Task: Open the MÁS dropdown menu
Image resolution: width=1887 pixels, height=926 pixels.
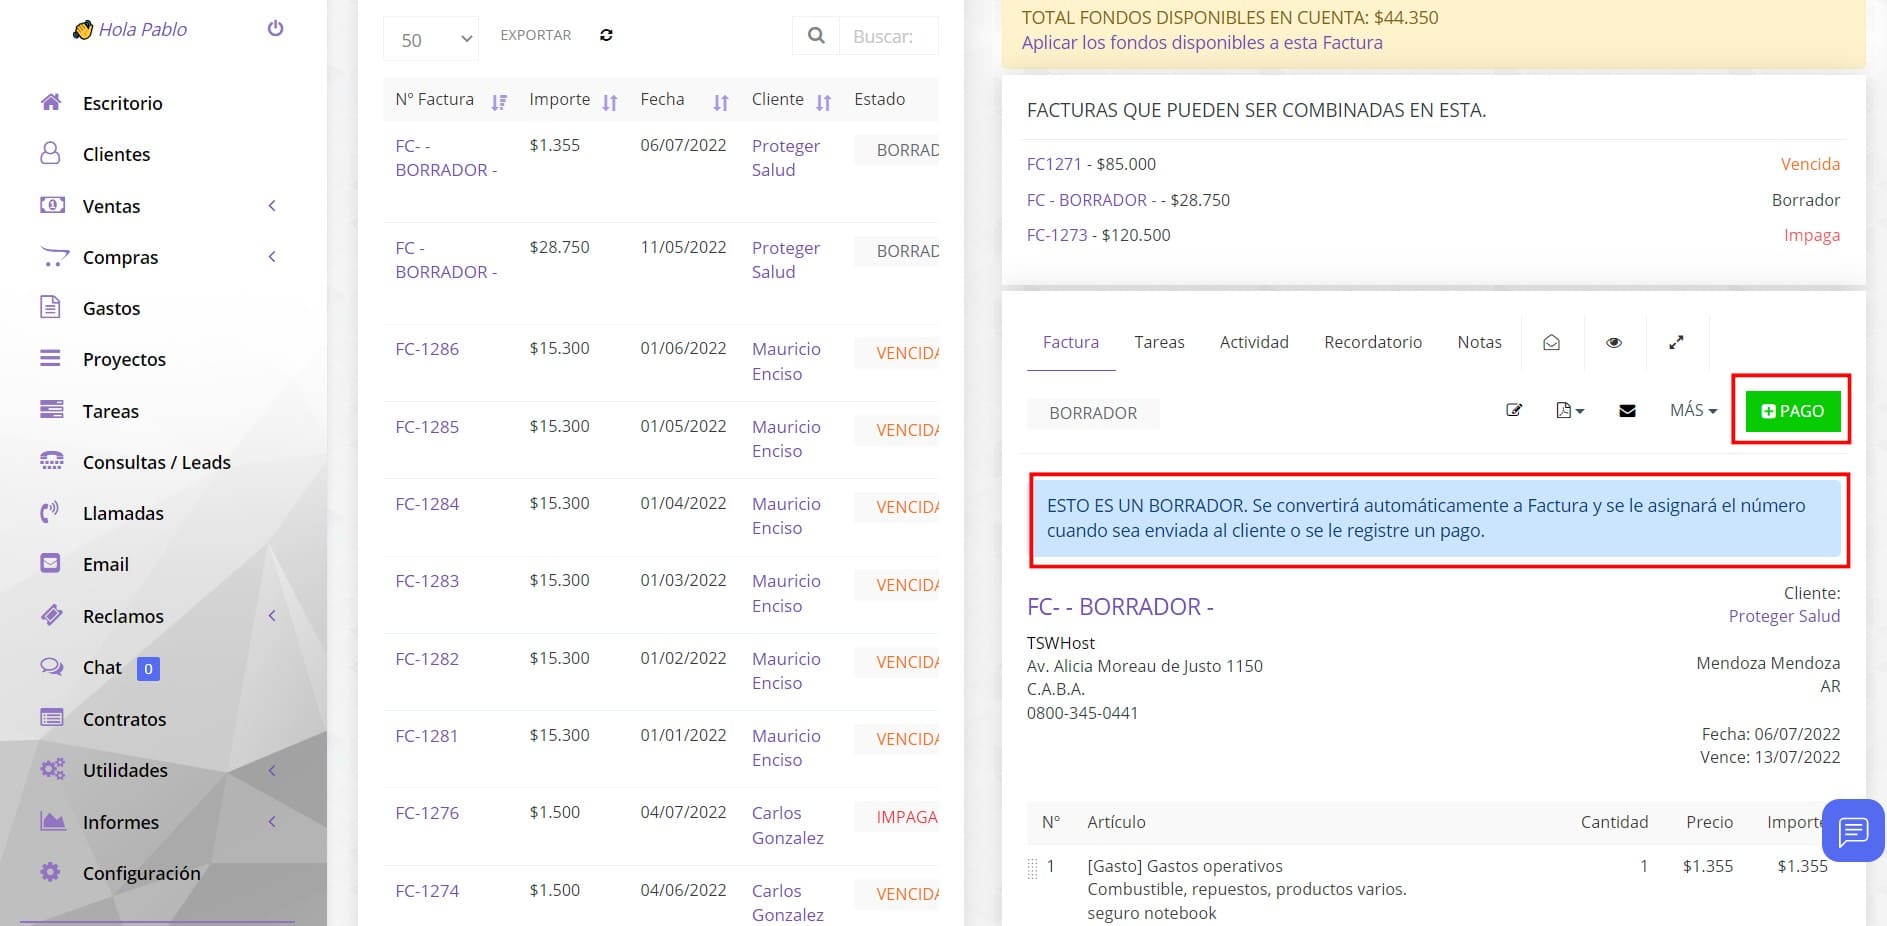Action: click(x=1693, y=410)
